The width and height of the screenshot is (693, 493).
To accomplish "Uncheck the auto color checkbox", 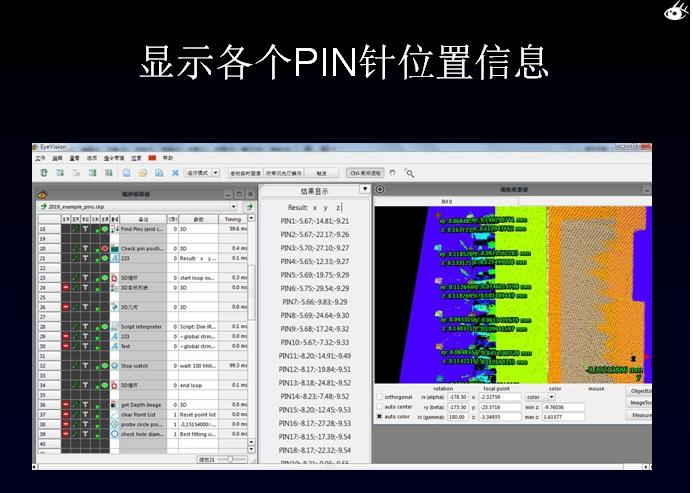I will point(379,416).
